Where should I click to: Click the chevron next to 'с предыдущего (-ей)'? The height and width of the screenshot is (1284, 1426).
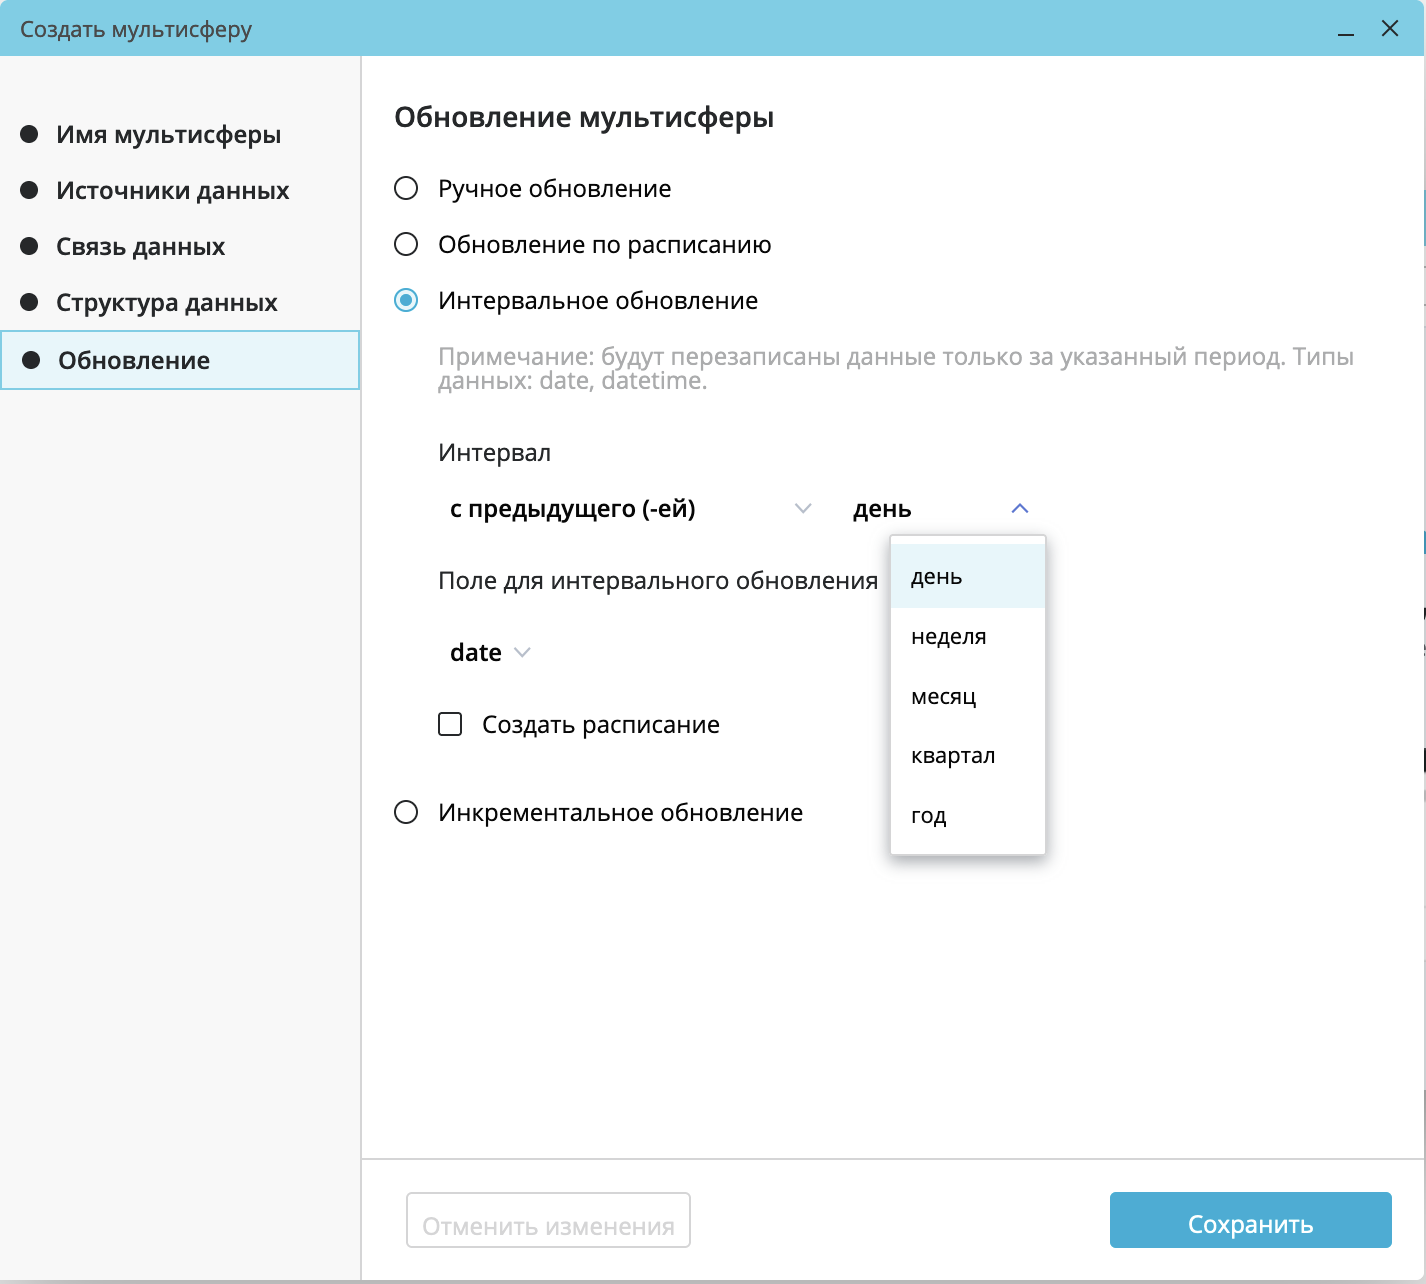tap(803, 509)
